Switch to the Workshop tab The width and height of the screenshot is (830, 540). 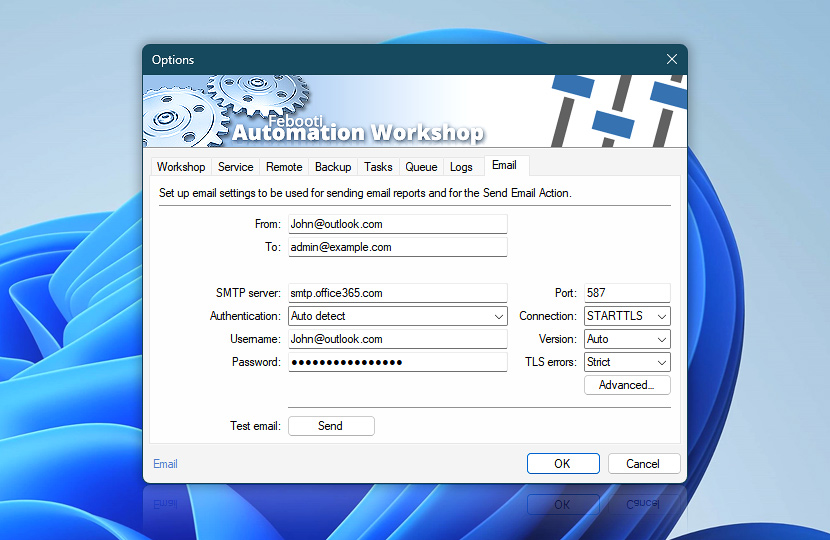coord(181,167)
